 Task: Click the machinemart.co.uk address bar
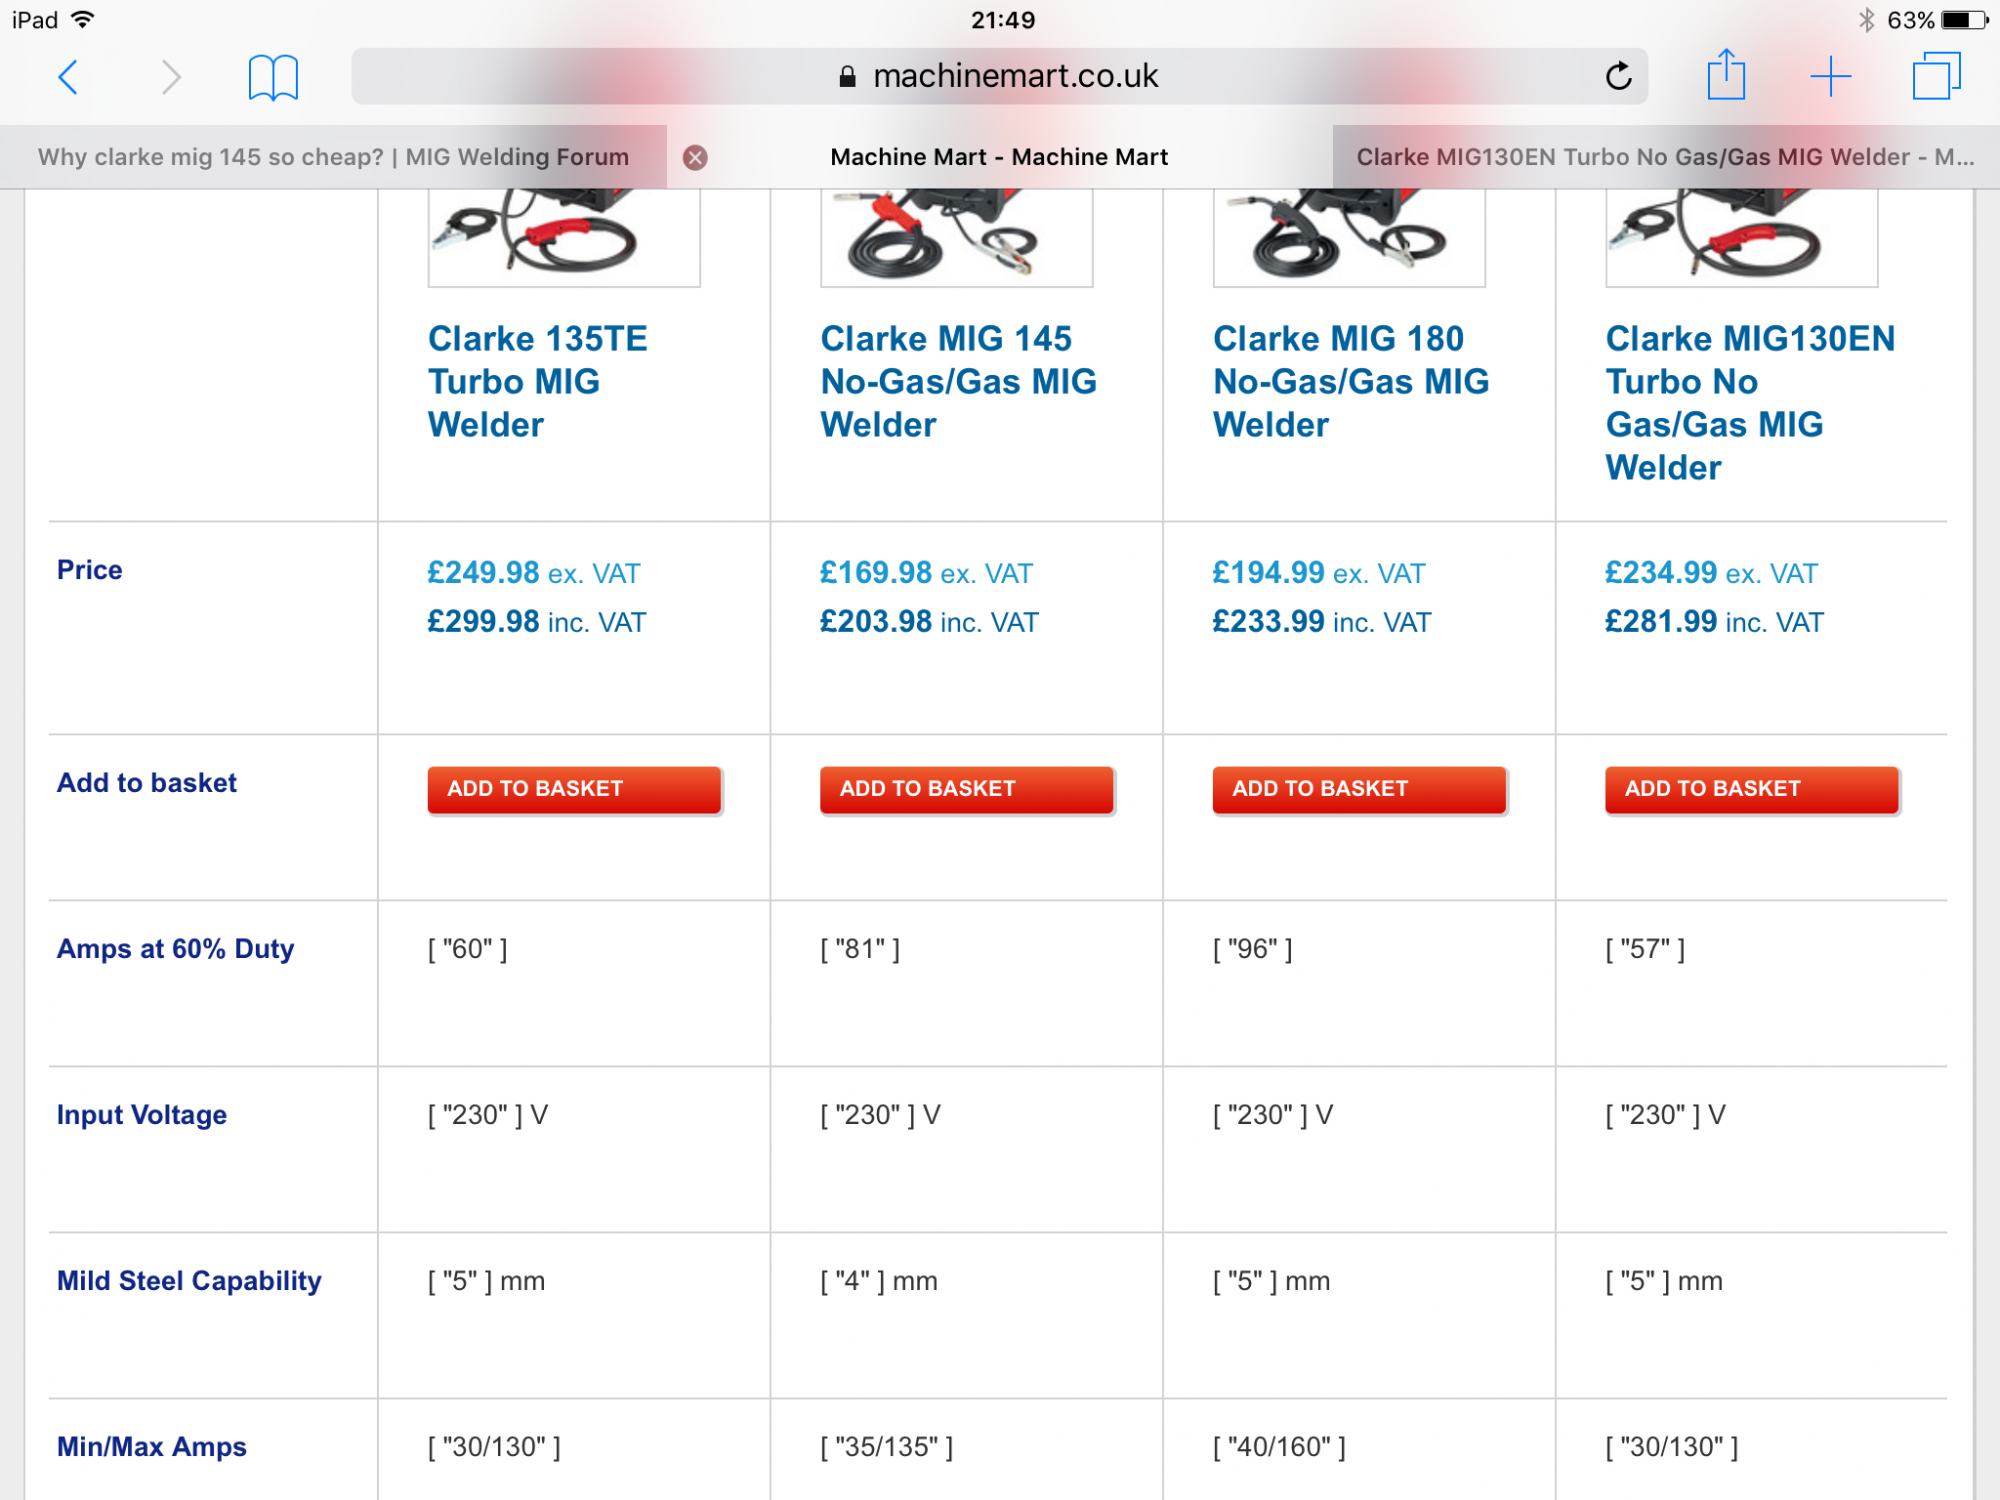(999, 76)
